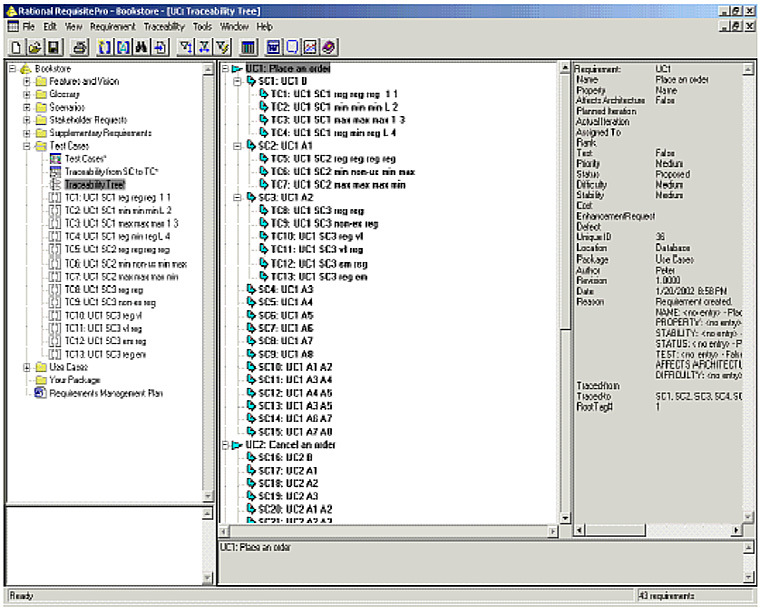Expand the Supplementary Requirements folder

pos(27,133)
